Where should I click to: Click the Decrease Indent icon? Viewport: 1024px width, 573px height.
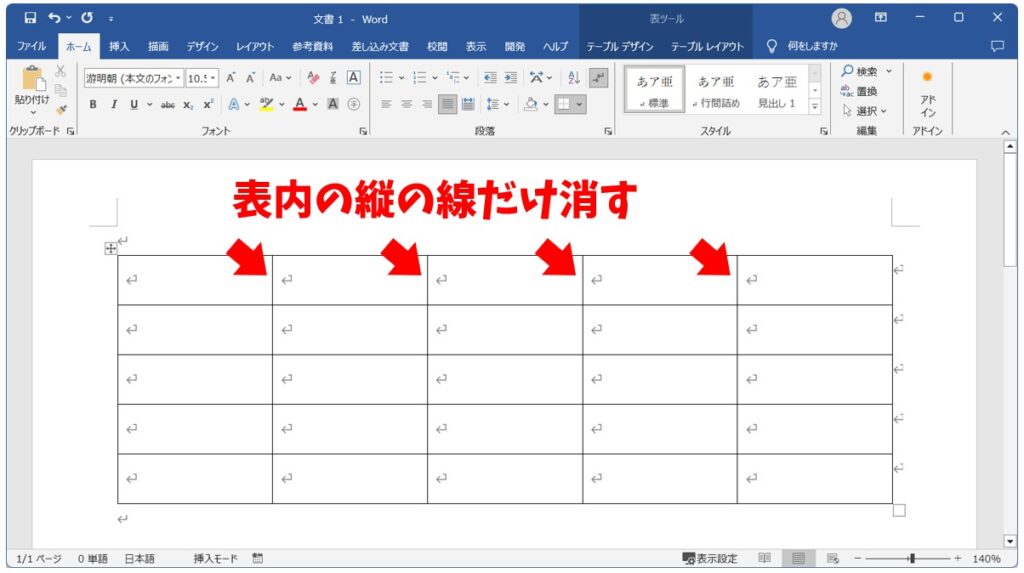click(490, 78)
